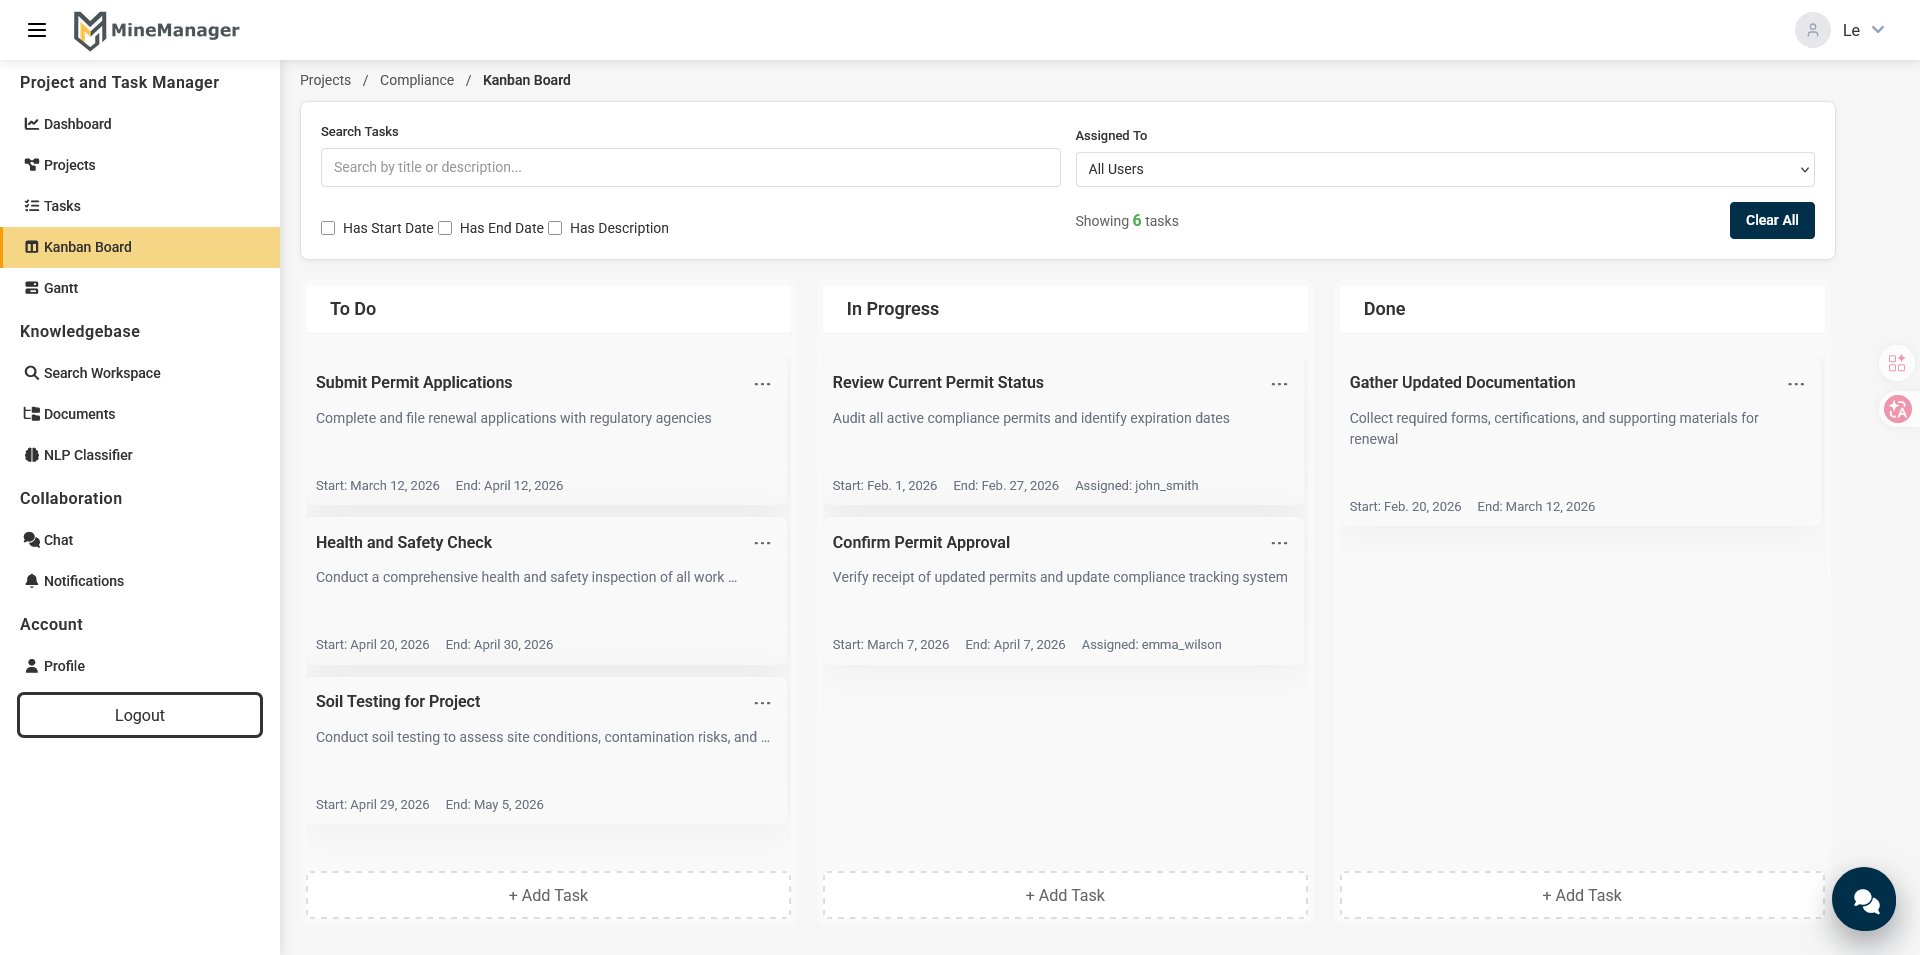
Task: Open Notifications in the sidebar
Action: click(x=140, y=581)
